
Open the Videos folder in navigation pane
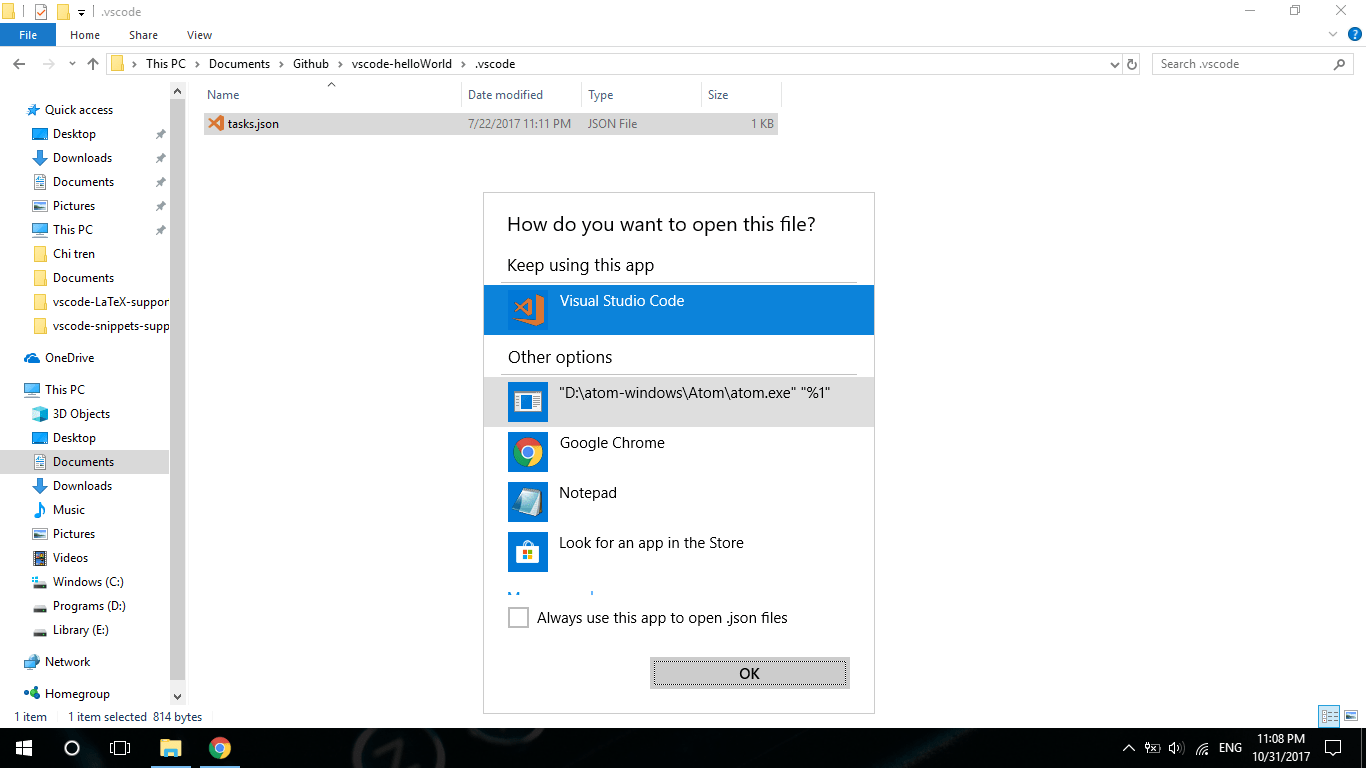(70, 558)
